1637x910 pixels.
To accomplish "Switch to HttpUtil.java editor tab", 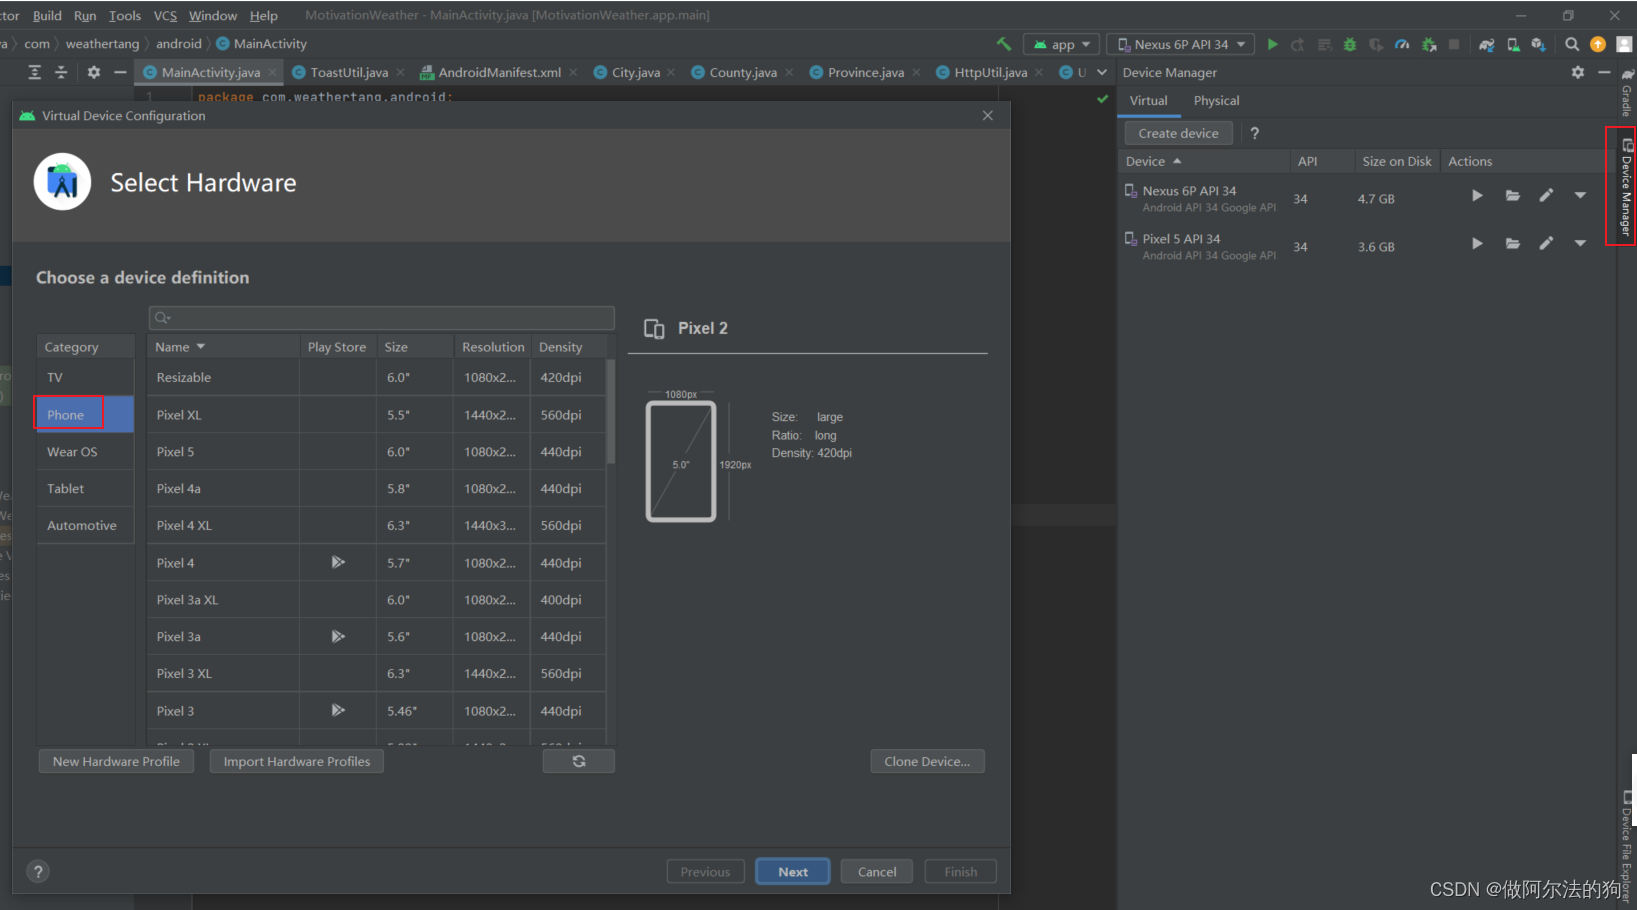I will [990, 72].
